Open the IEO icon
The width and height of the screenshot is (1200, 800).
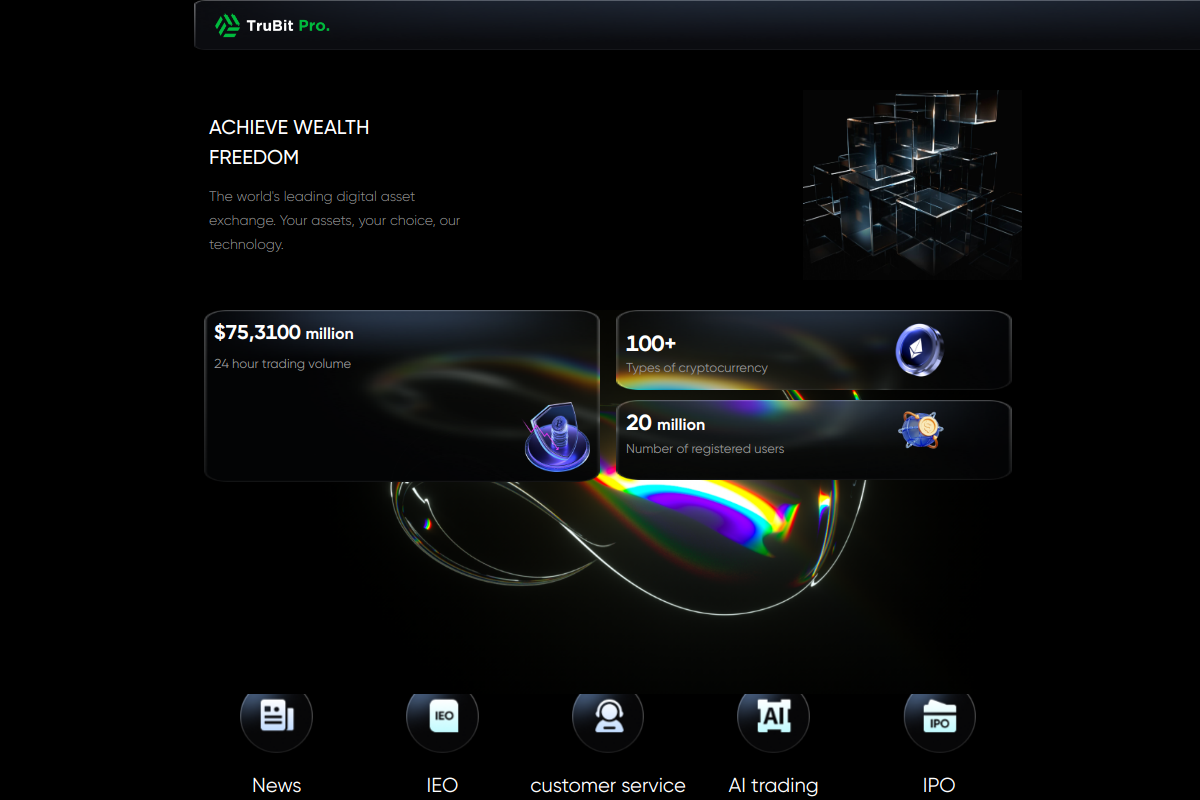(442, 716)
